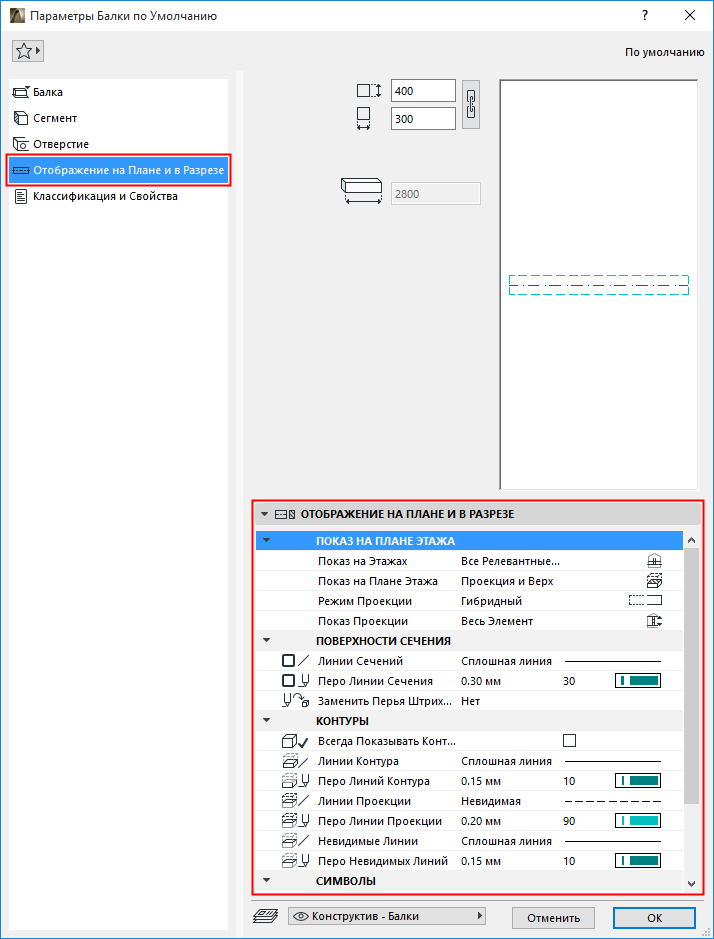Click the Линии Проекции row icon

(x=296, y=801)
